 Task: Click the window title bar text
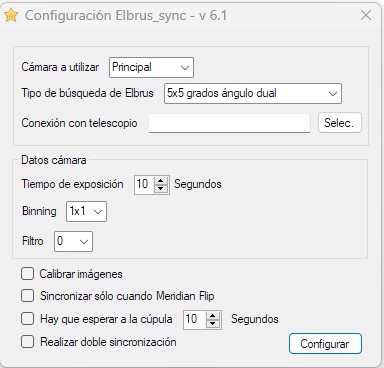(x=126, y=16)
